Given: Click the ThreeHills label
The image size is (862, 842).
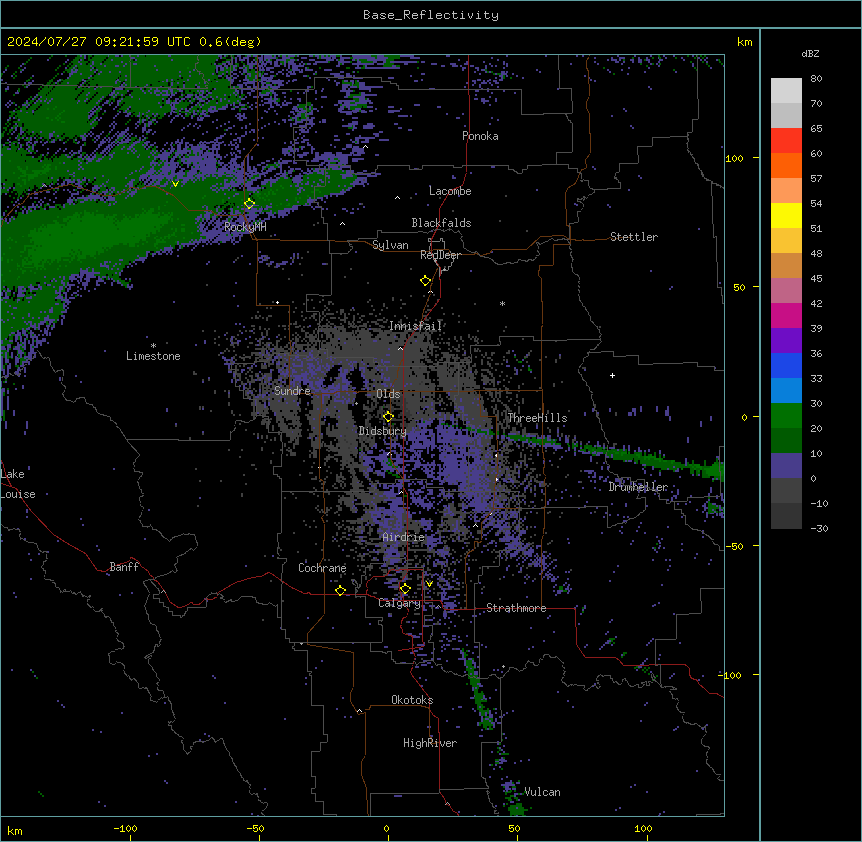Looking at the screenshot, I should click(537, 418).
